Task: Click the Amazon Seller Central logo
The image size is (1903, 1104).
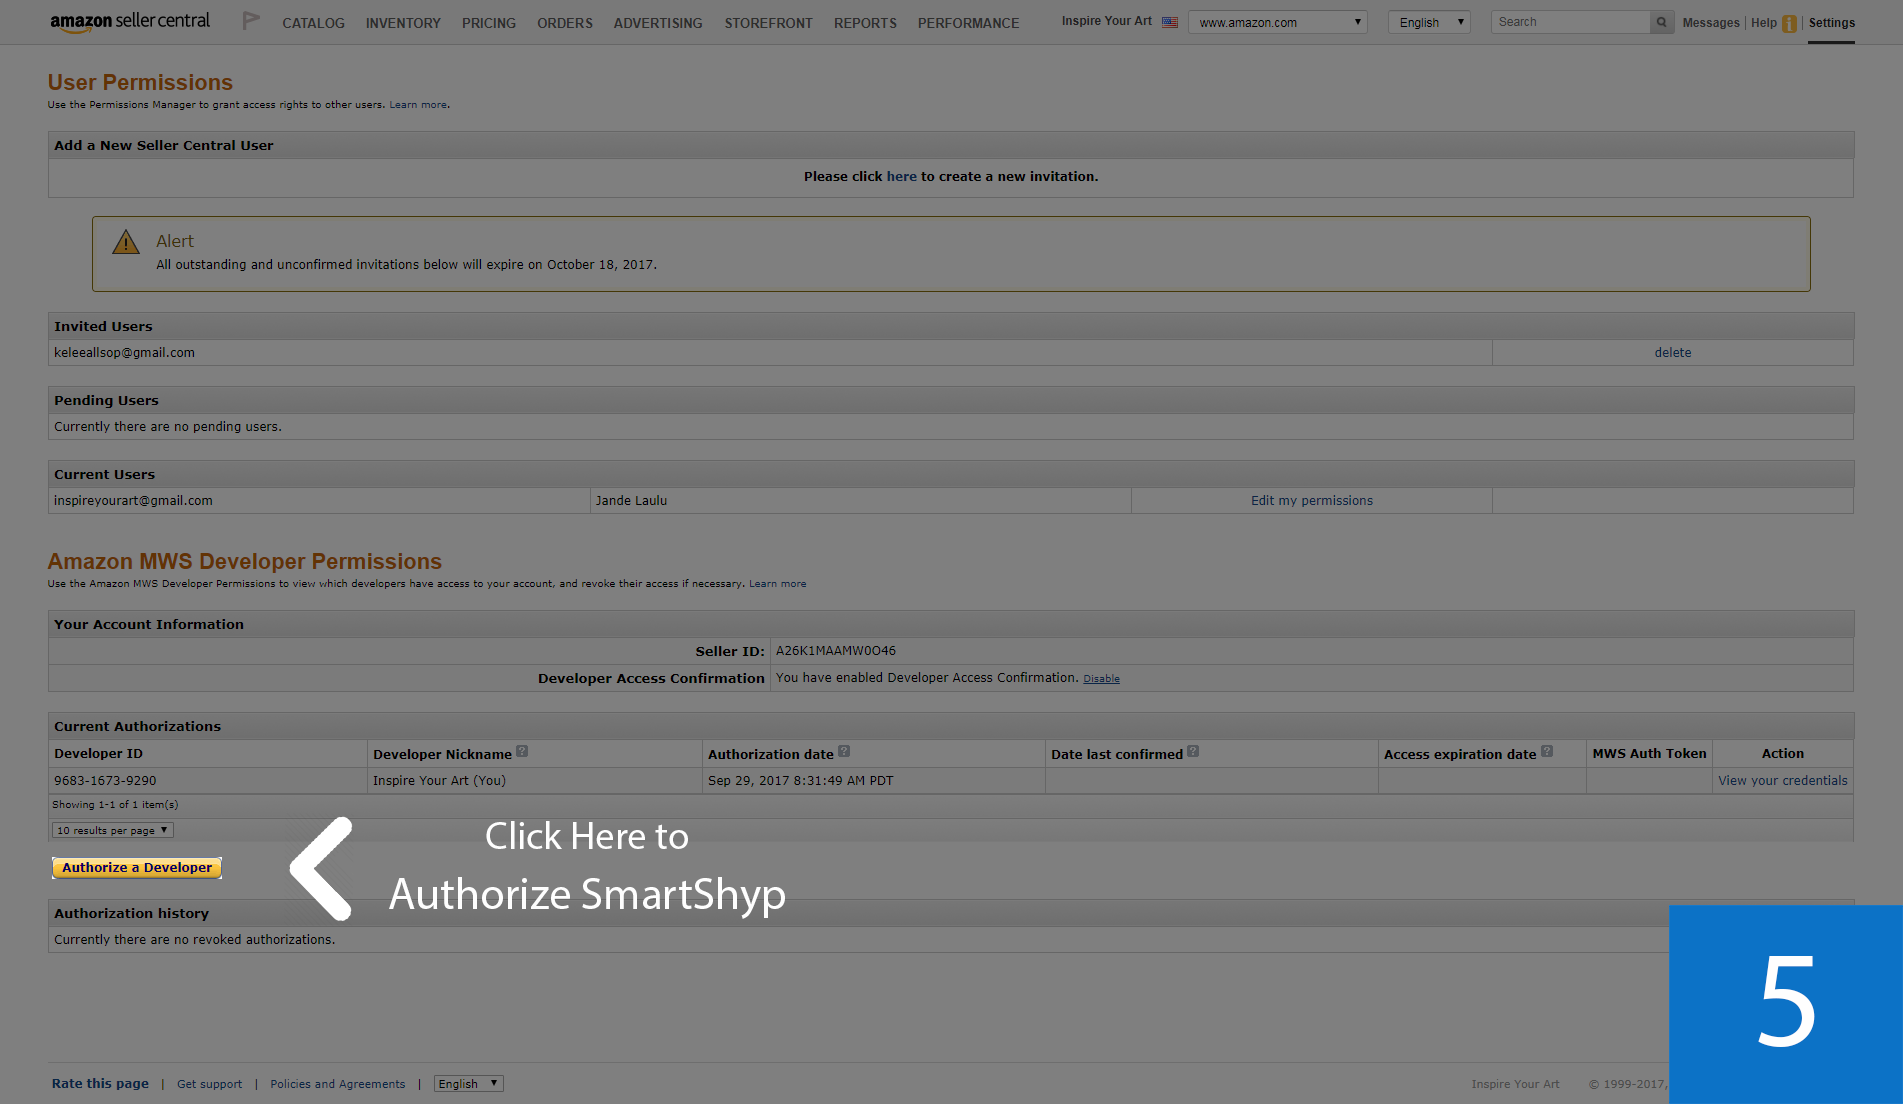Action: (130, 22)
